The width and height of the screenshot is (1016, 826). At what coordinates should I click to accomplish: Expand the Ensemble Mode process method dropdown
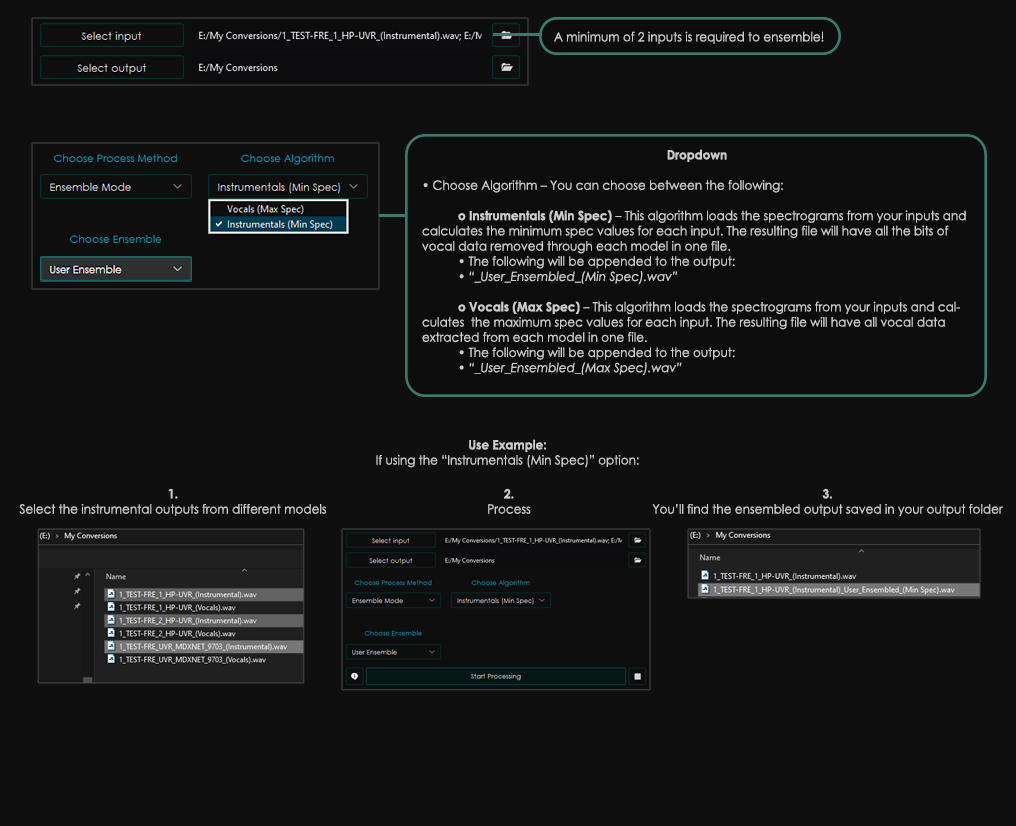115,187
